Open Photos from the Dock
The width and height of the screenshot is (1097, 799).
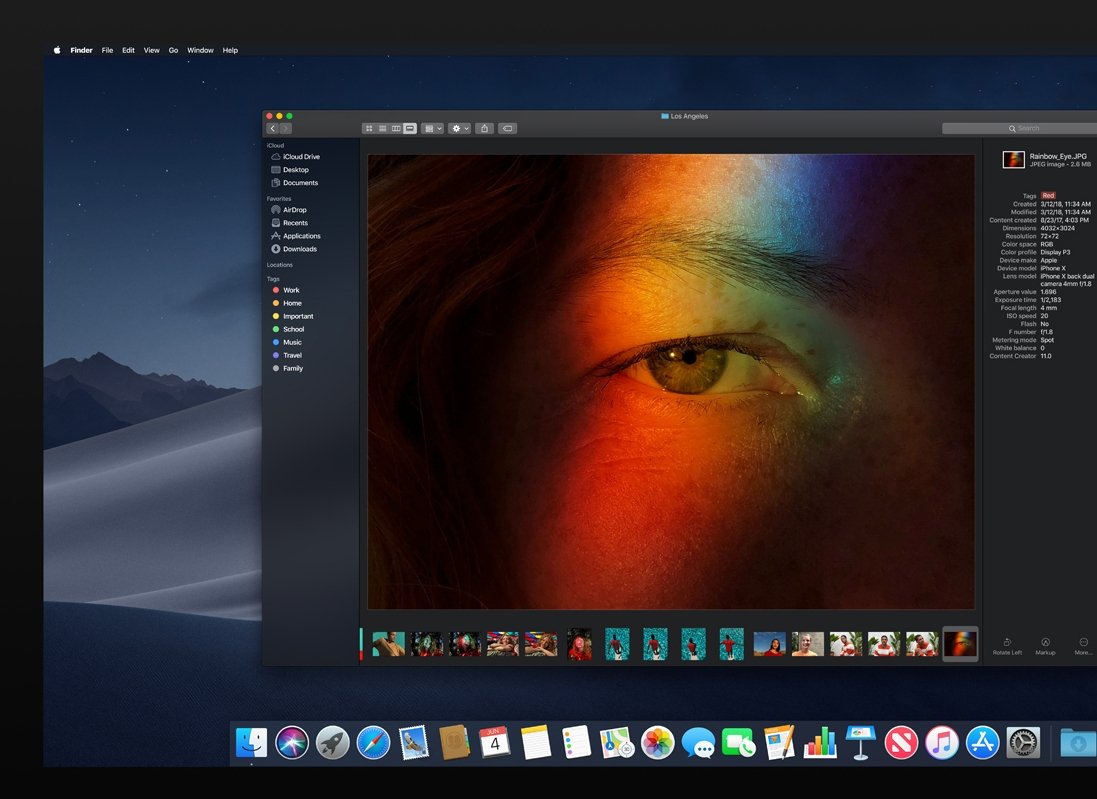pos(658,742)
